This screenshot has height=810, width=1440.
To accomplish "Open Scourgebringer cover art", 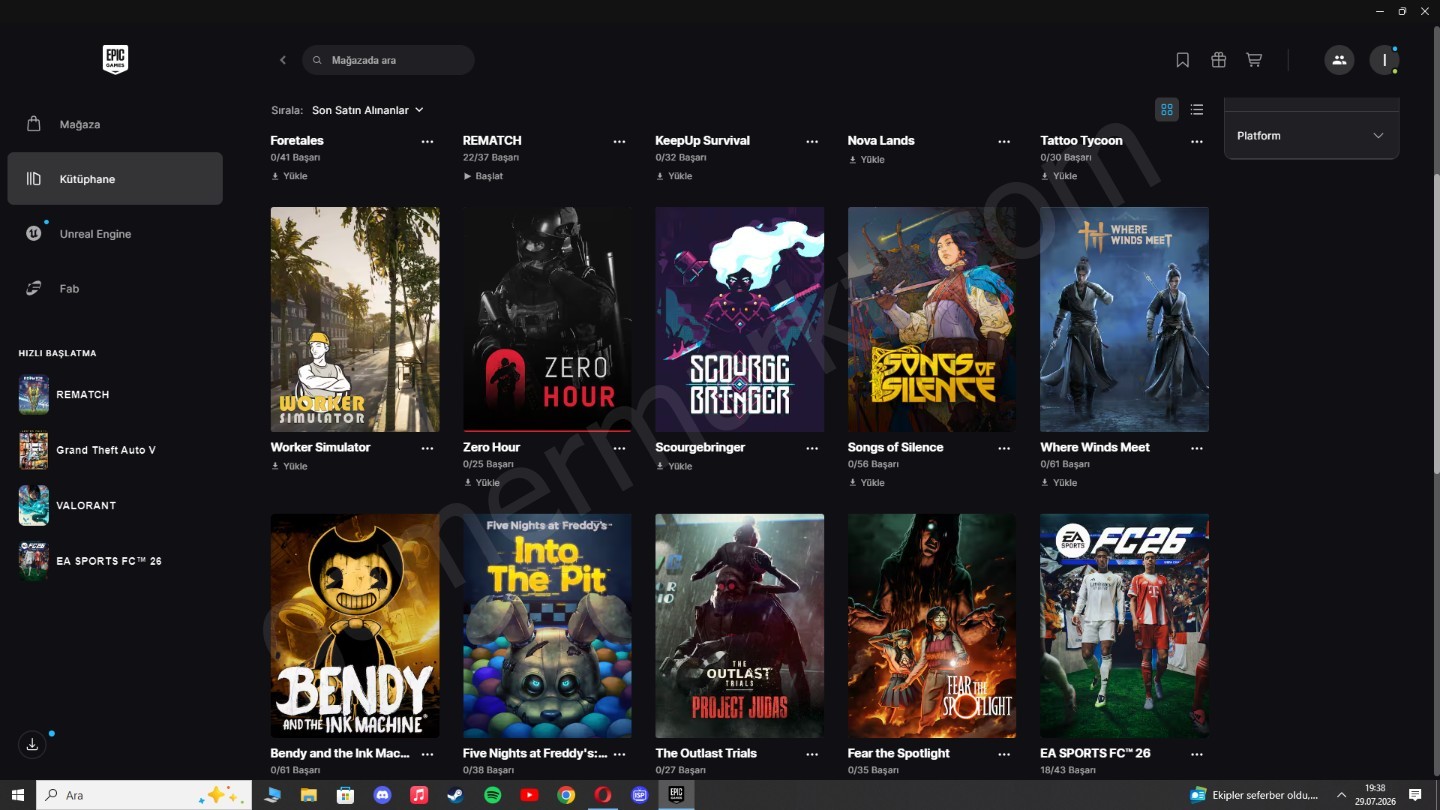I will point(740,319).
